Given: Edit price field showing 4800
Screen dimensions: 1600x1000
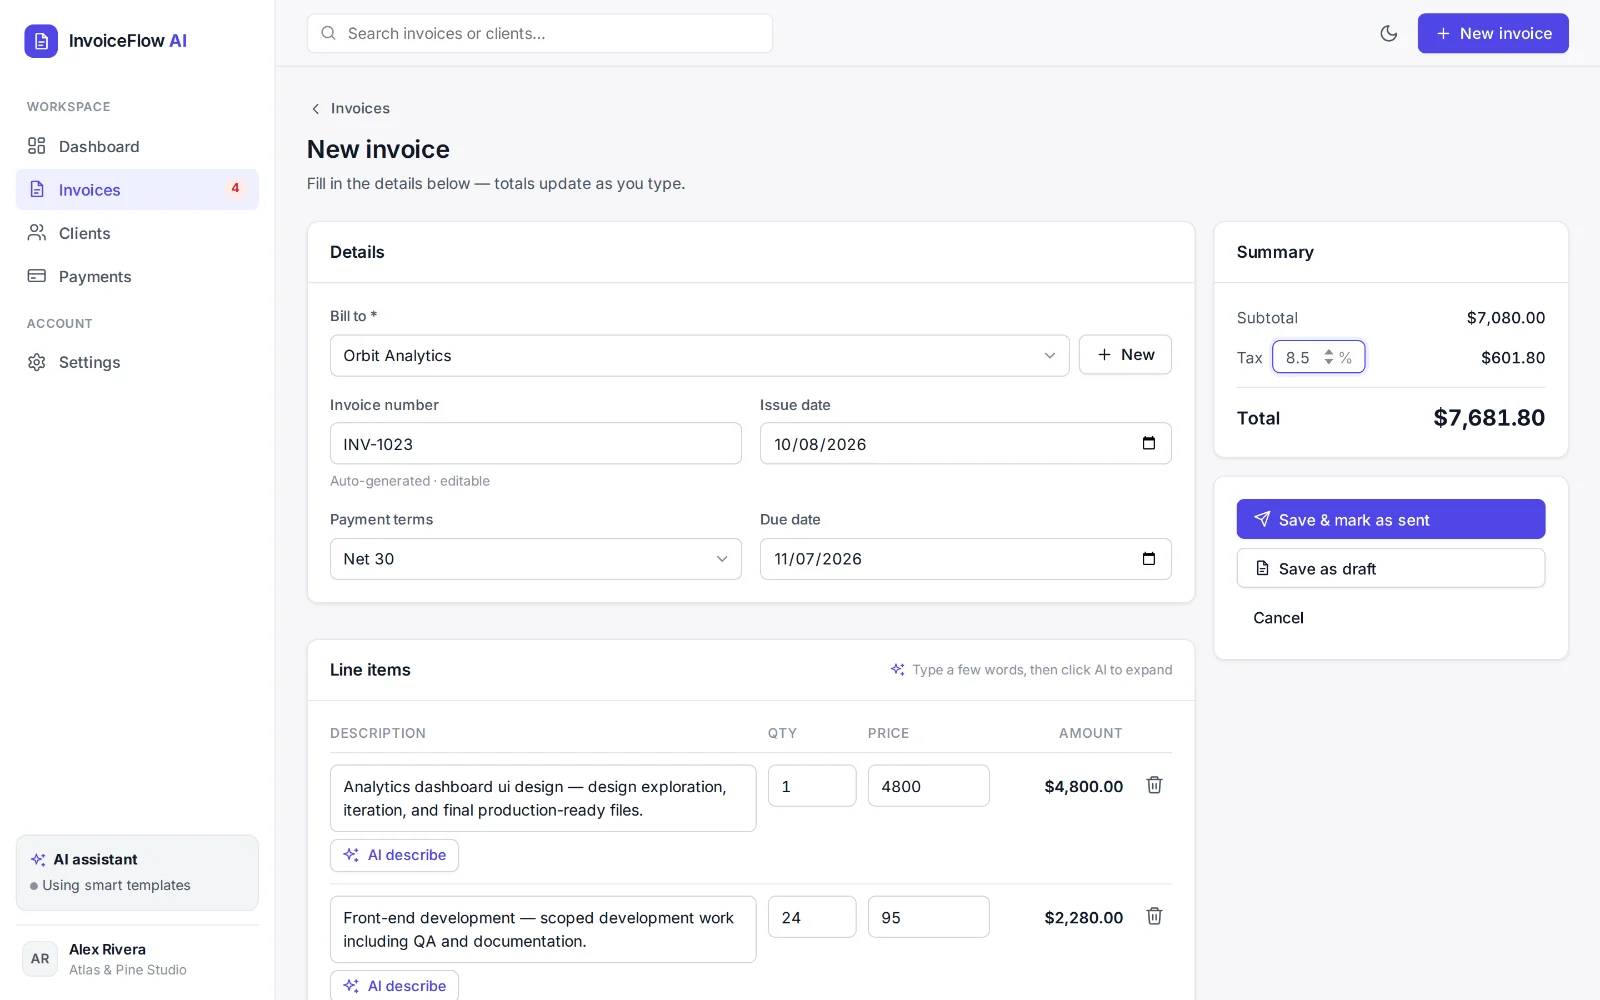Looking at the screenshot, I should pos(929,786).
